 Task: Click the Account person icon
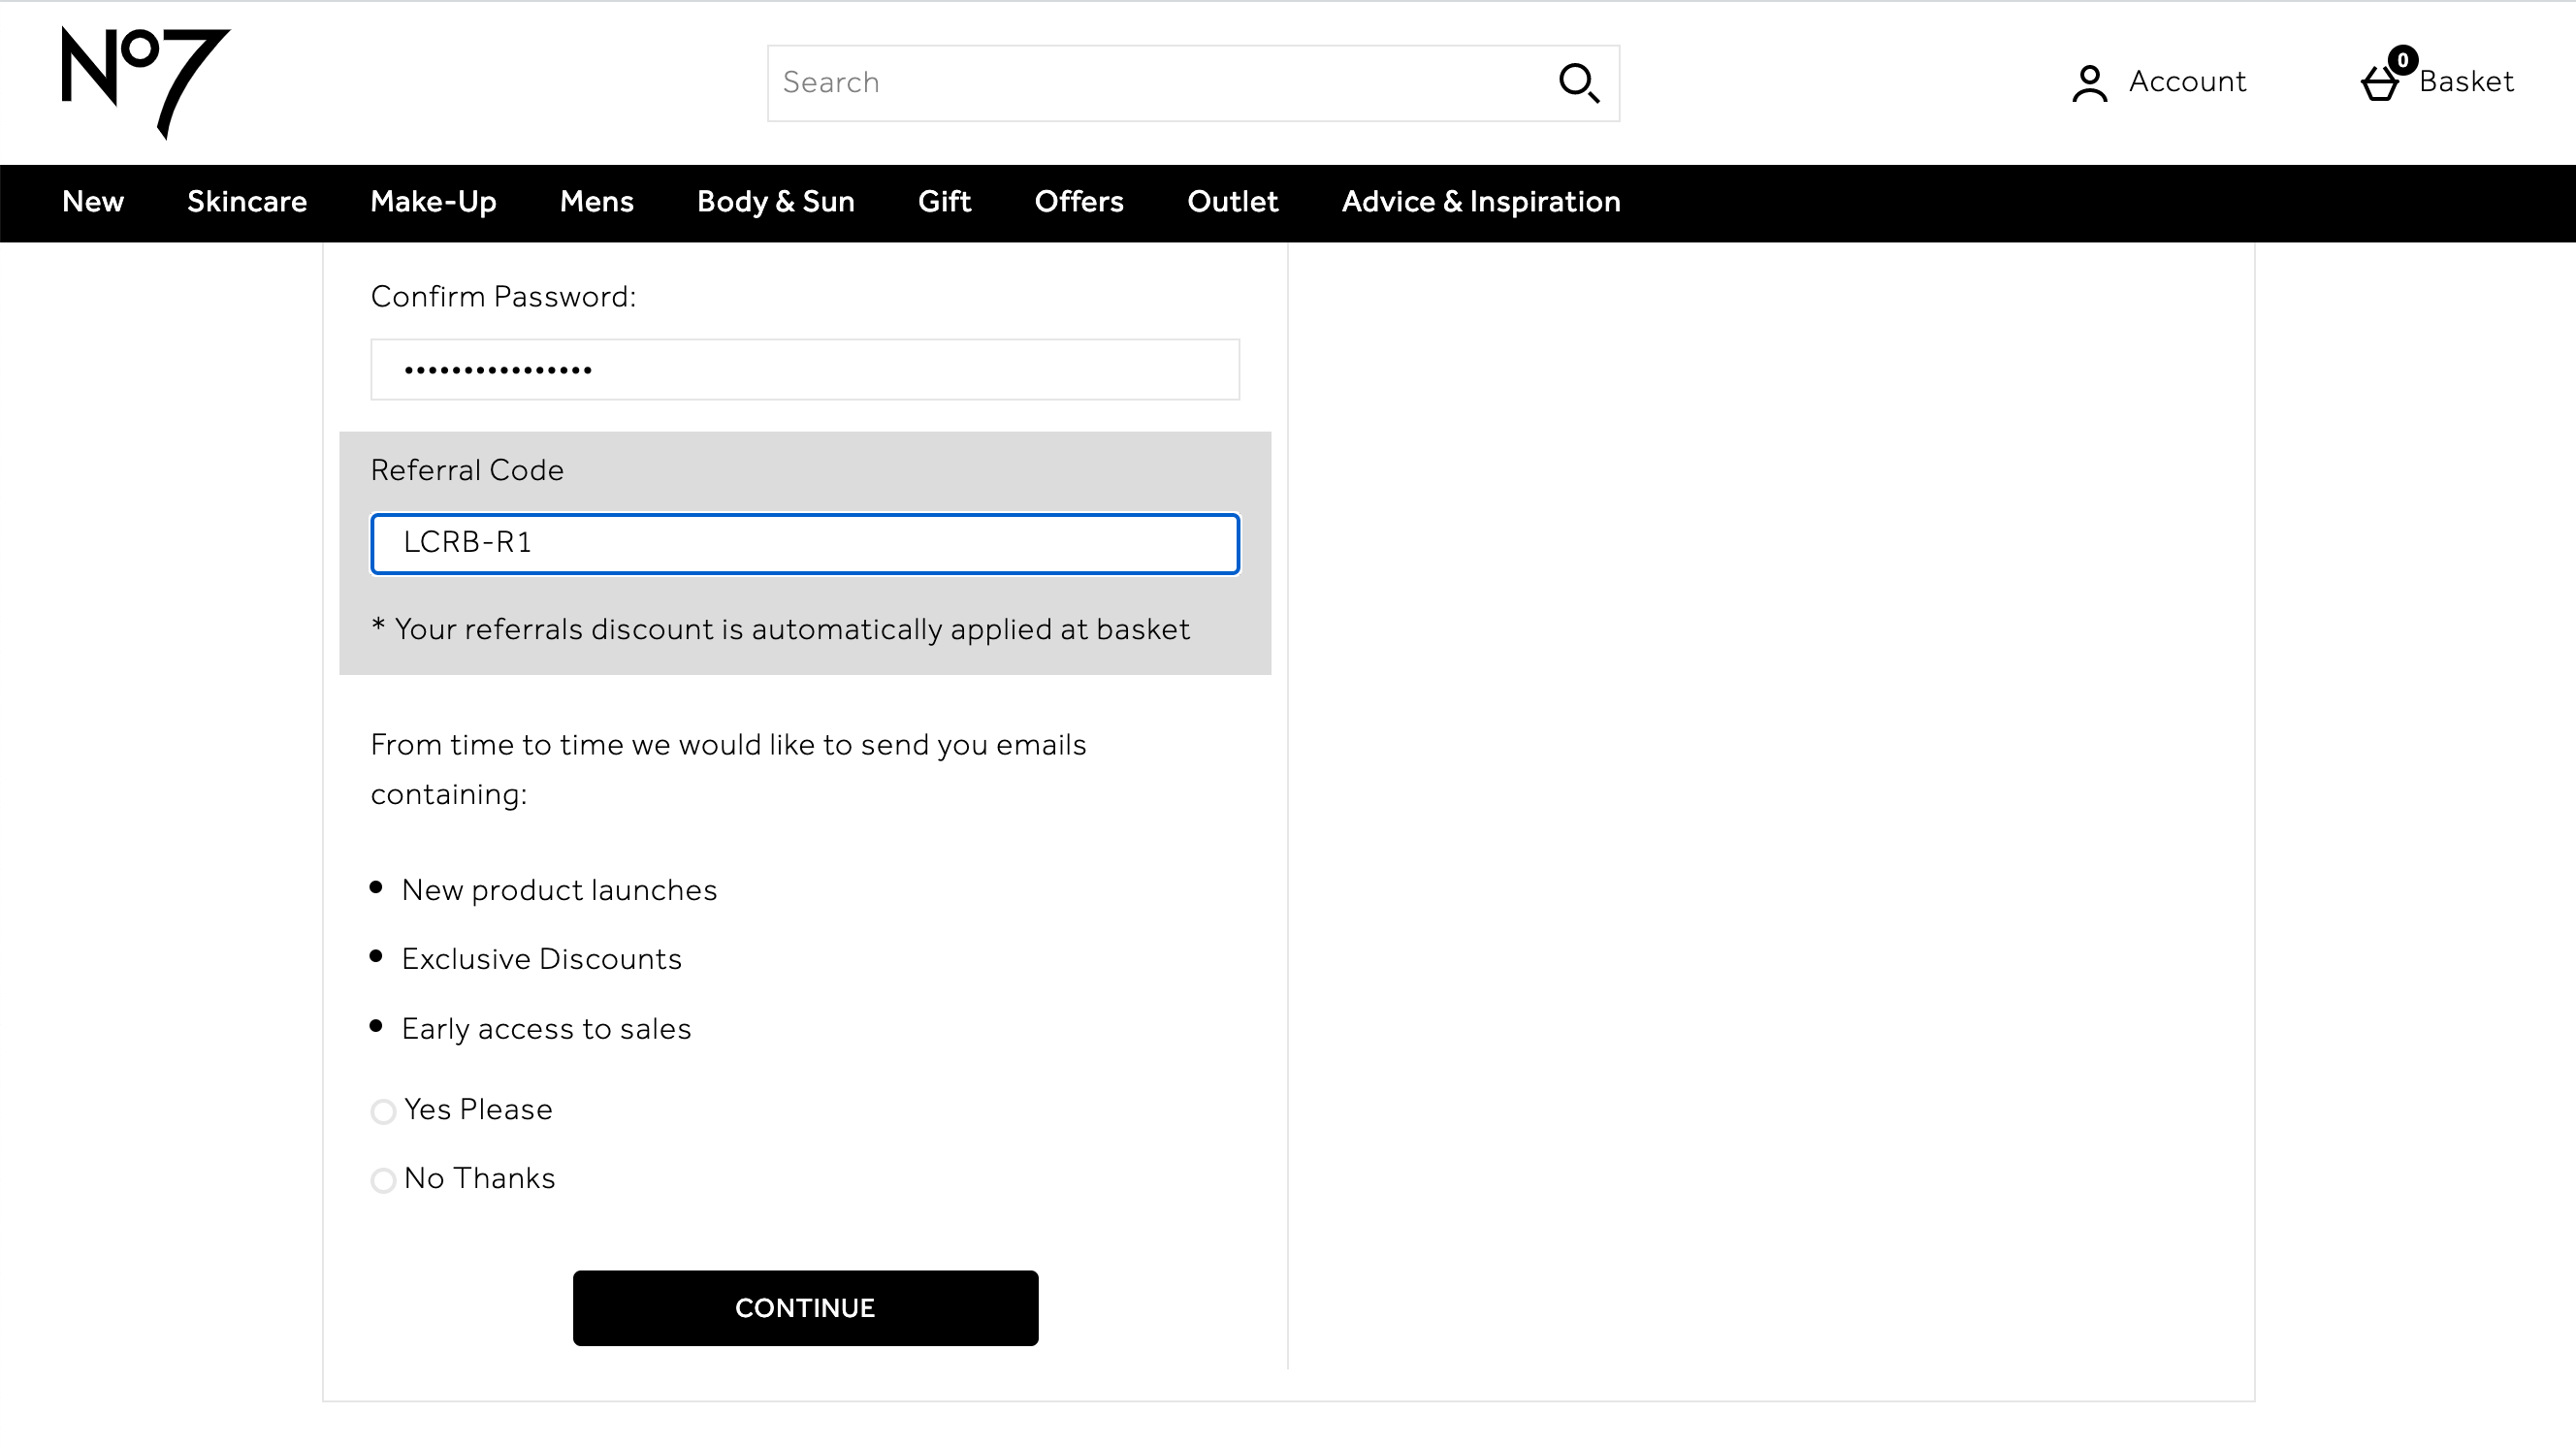coord(2088,83)
